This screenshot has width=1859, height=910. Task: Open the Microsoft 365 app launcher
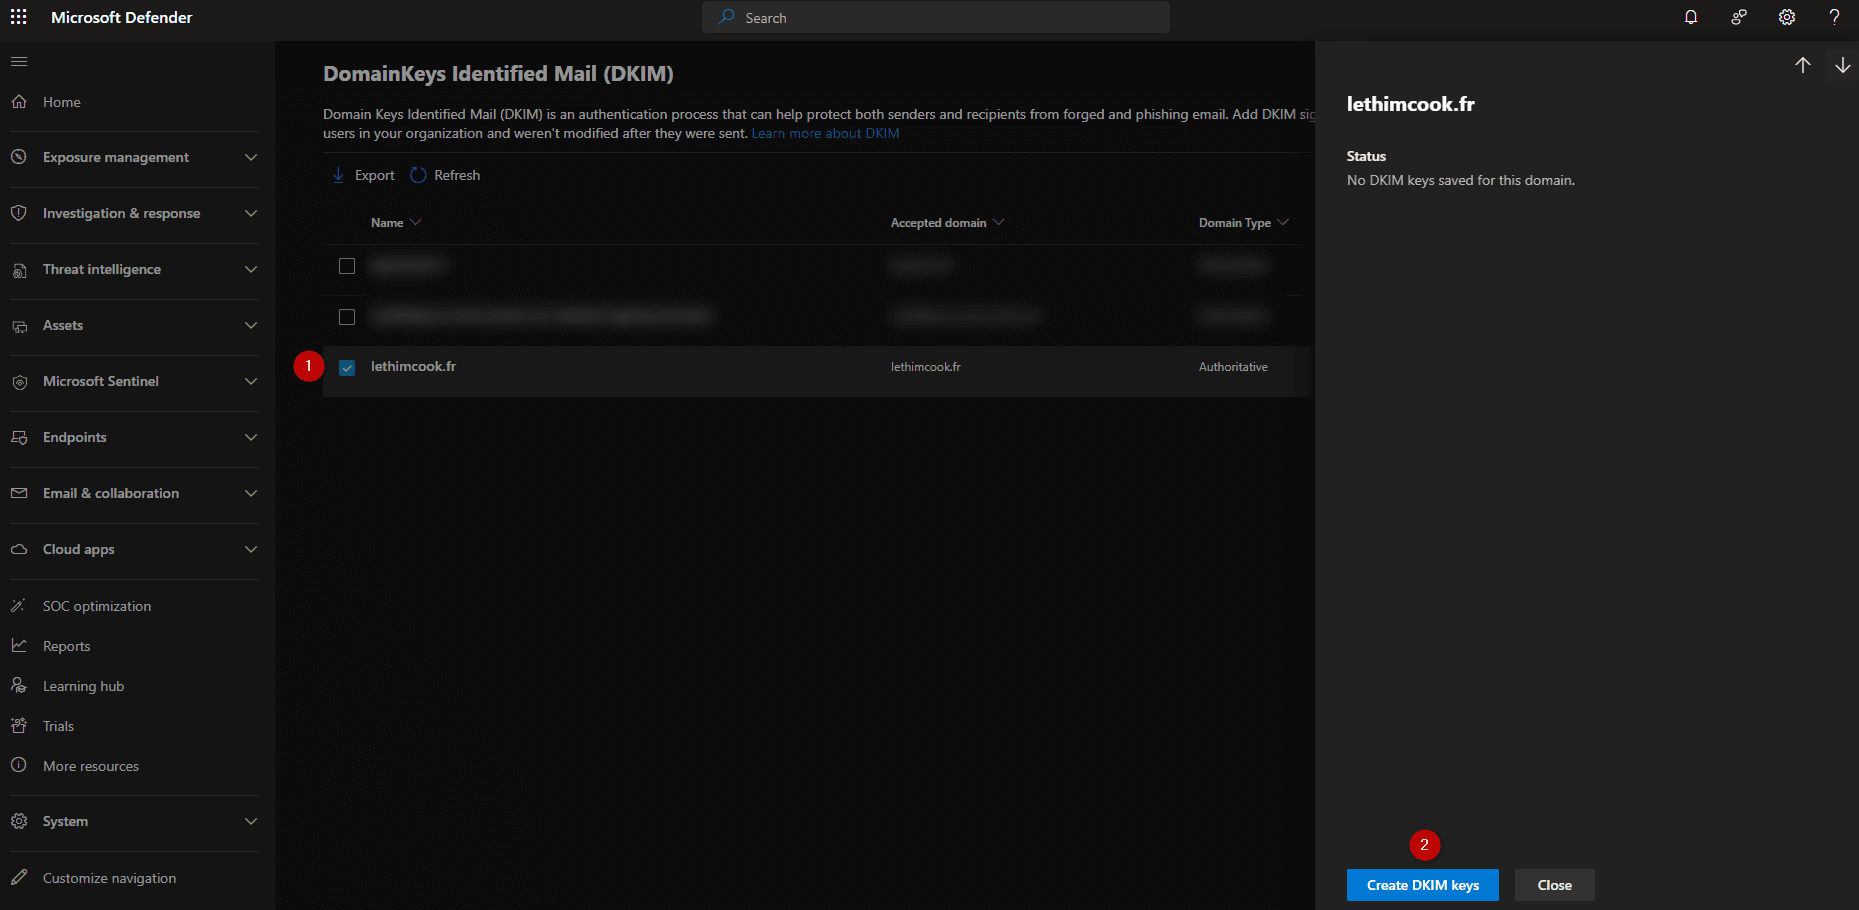click(18, 17)
